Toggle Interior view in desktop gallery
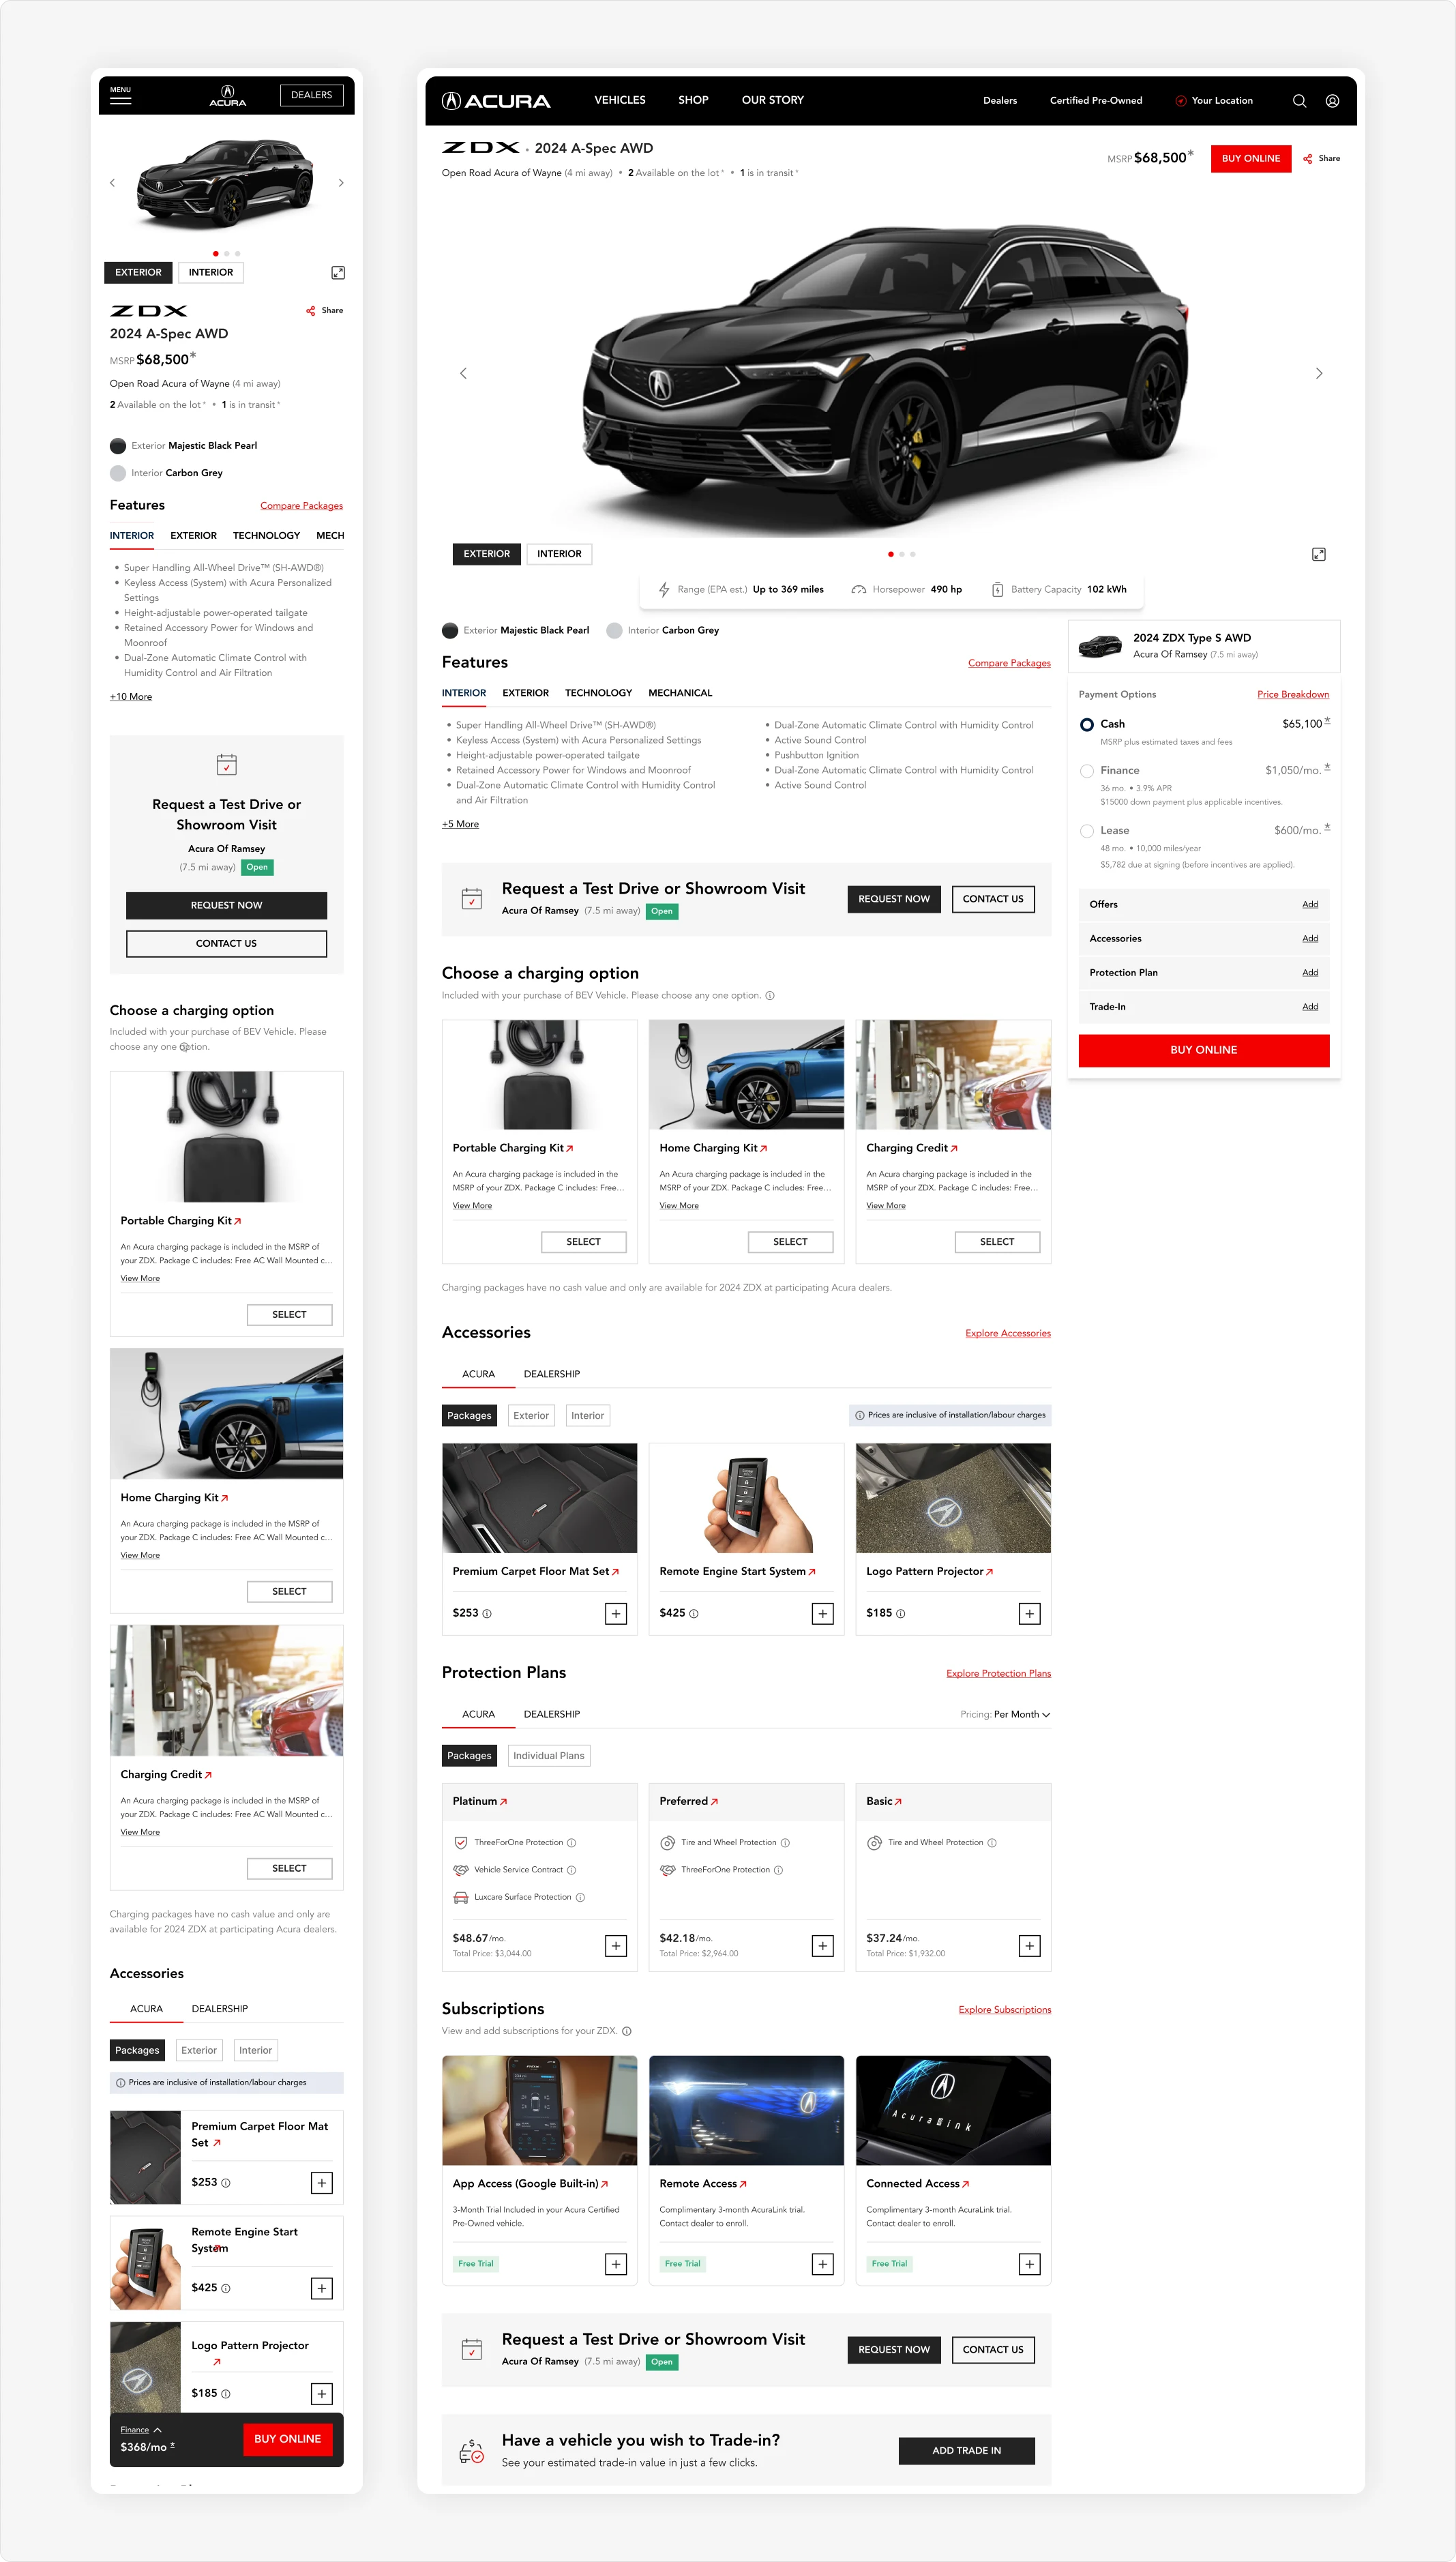The height and width of the screenshot is (2562, 1456). pos(559,554)
